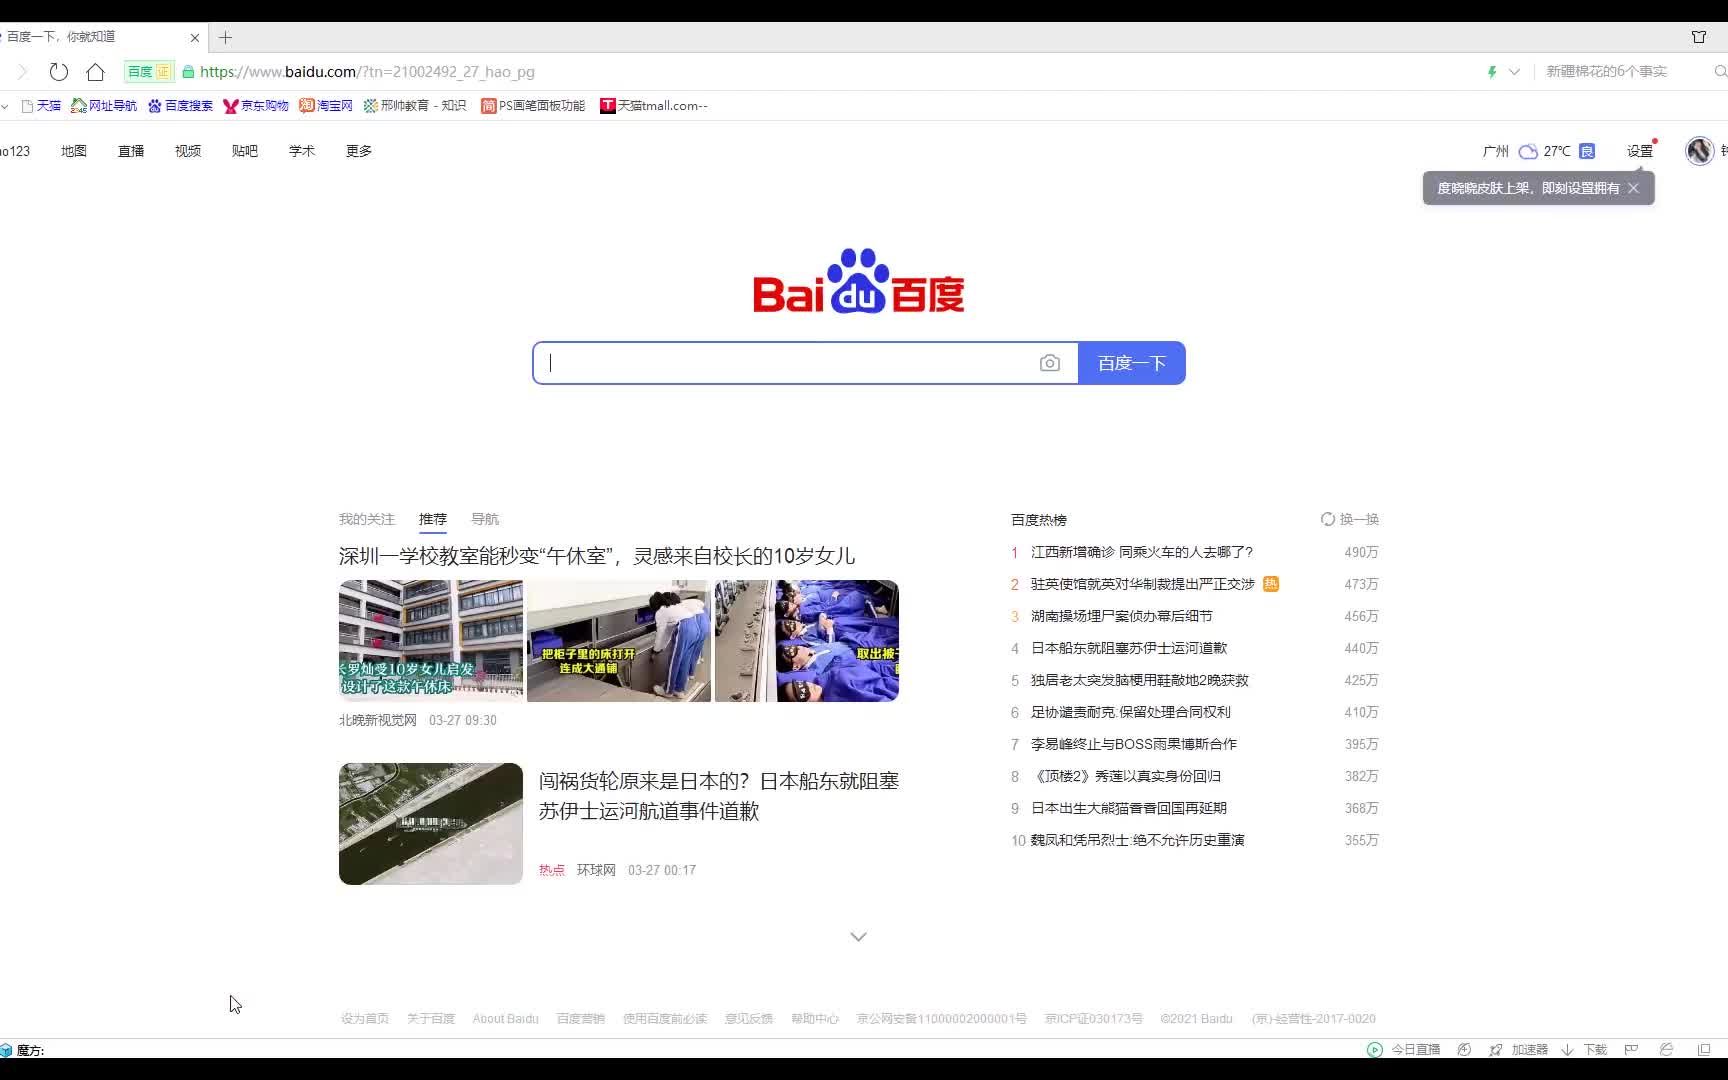Click the 魔方 cube icon in status bar
Viewport: 1728px width, 1080px height.
6,1050
